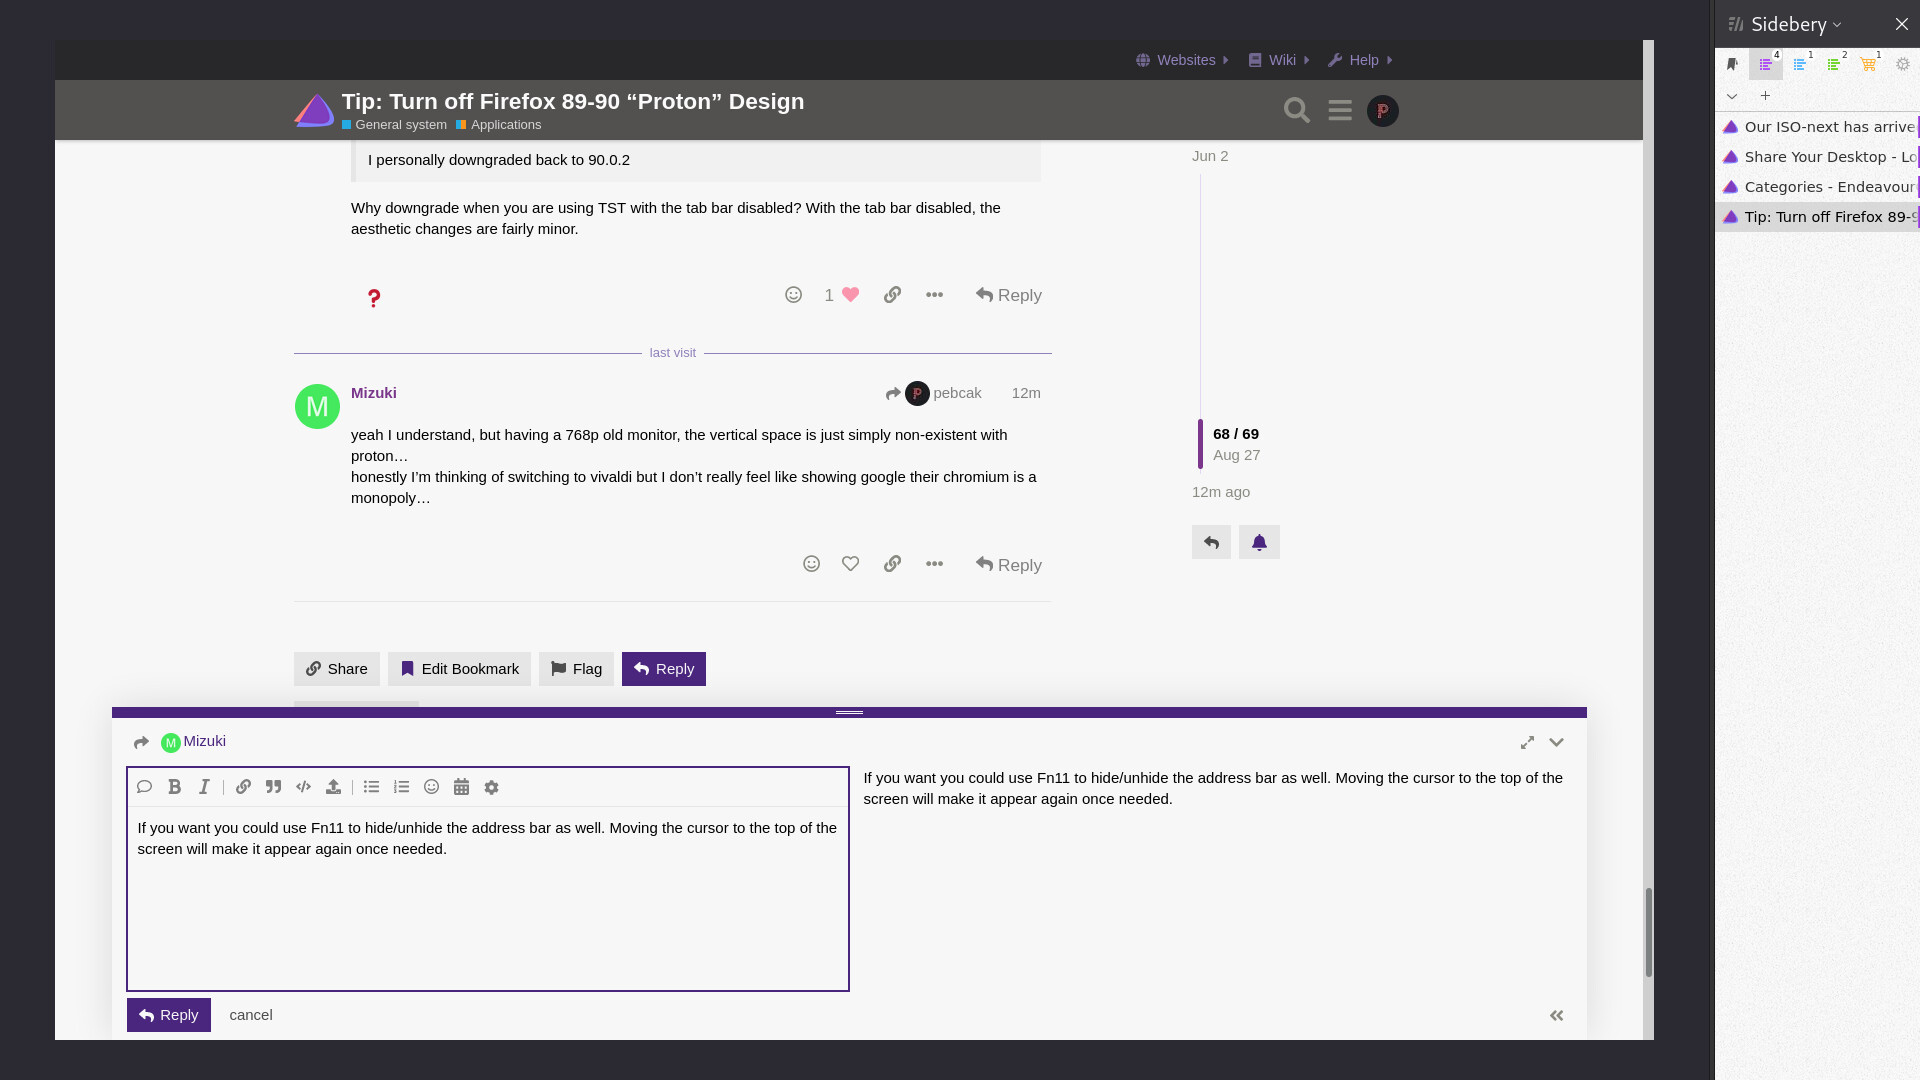Image resolution: width=1920 pixels, height=1080 pixels.
Task: Open the Applications subcategory link
Action: [x=499, y=125]
